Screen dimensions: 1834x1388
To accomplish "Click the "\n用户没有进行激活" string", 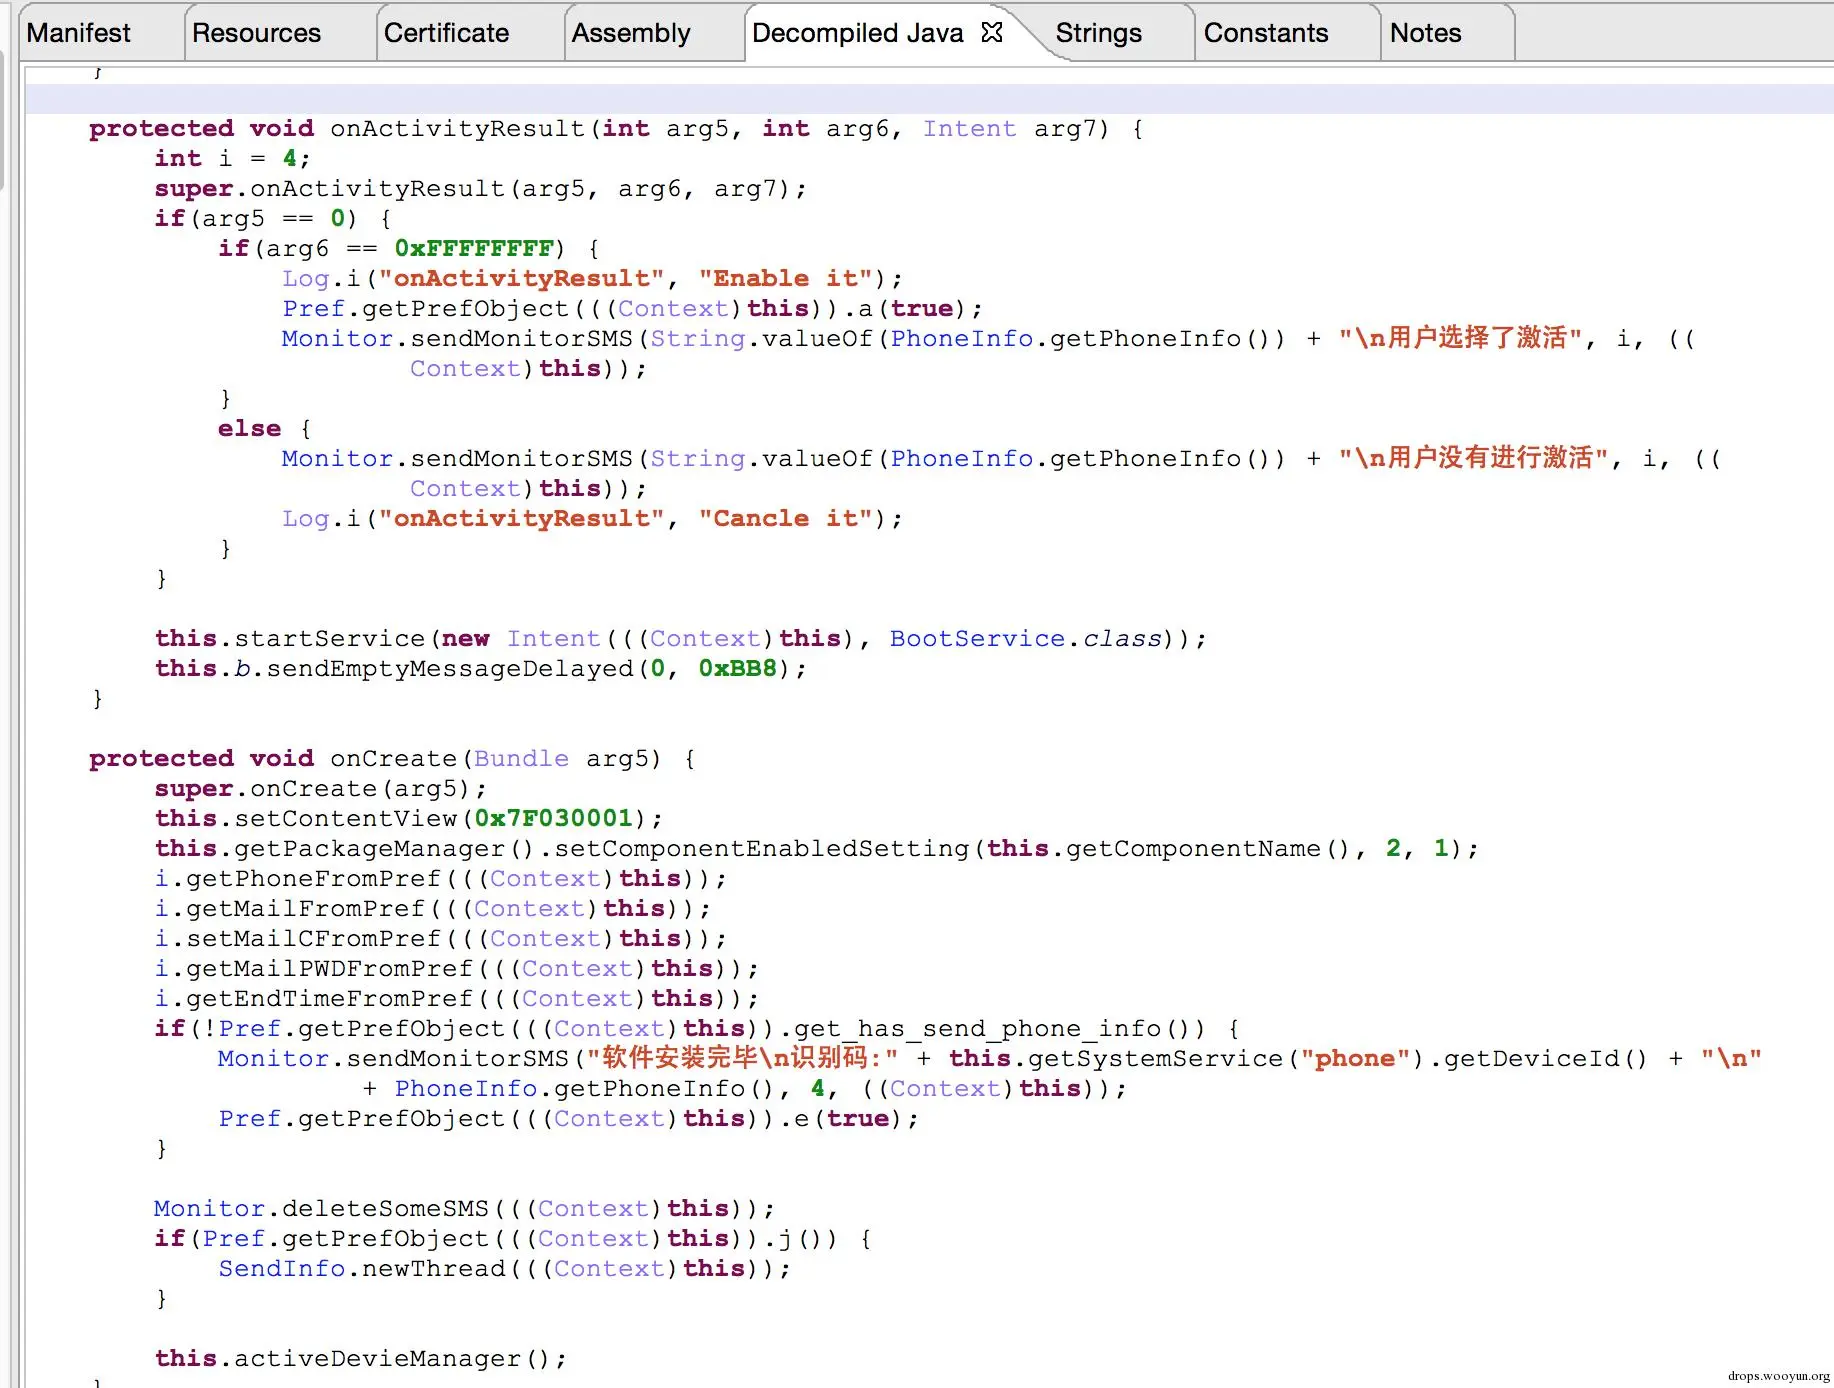I will click(1474, 458).
